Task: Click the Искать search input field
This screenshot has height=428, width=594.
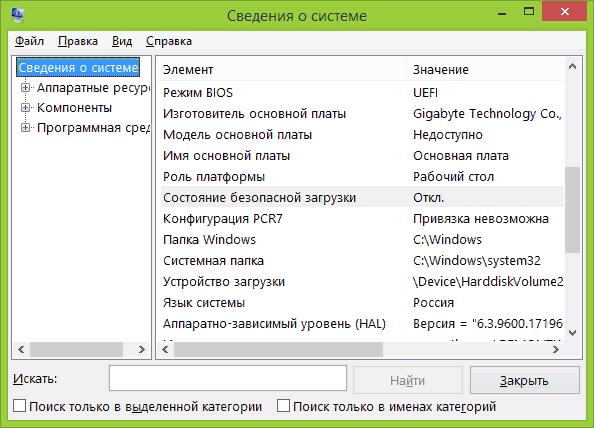Action: tap(228, 378)
